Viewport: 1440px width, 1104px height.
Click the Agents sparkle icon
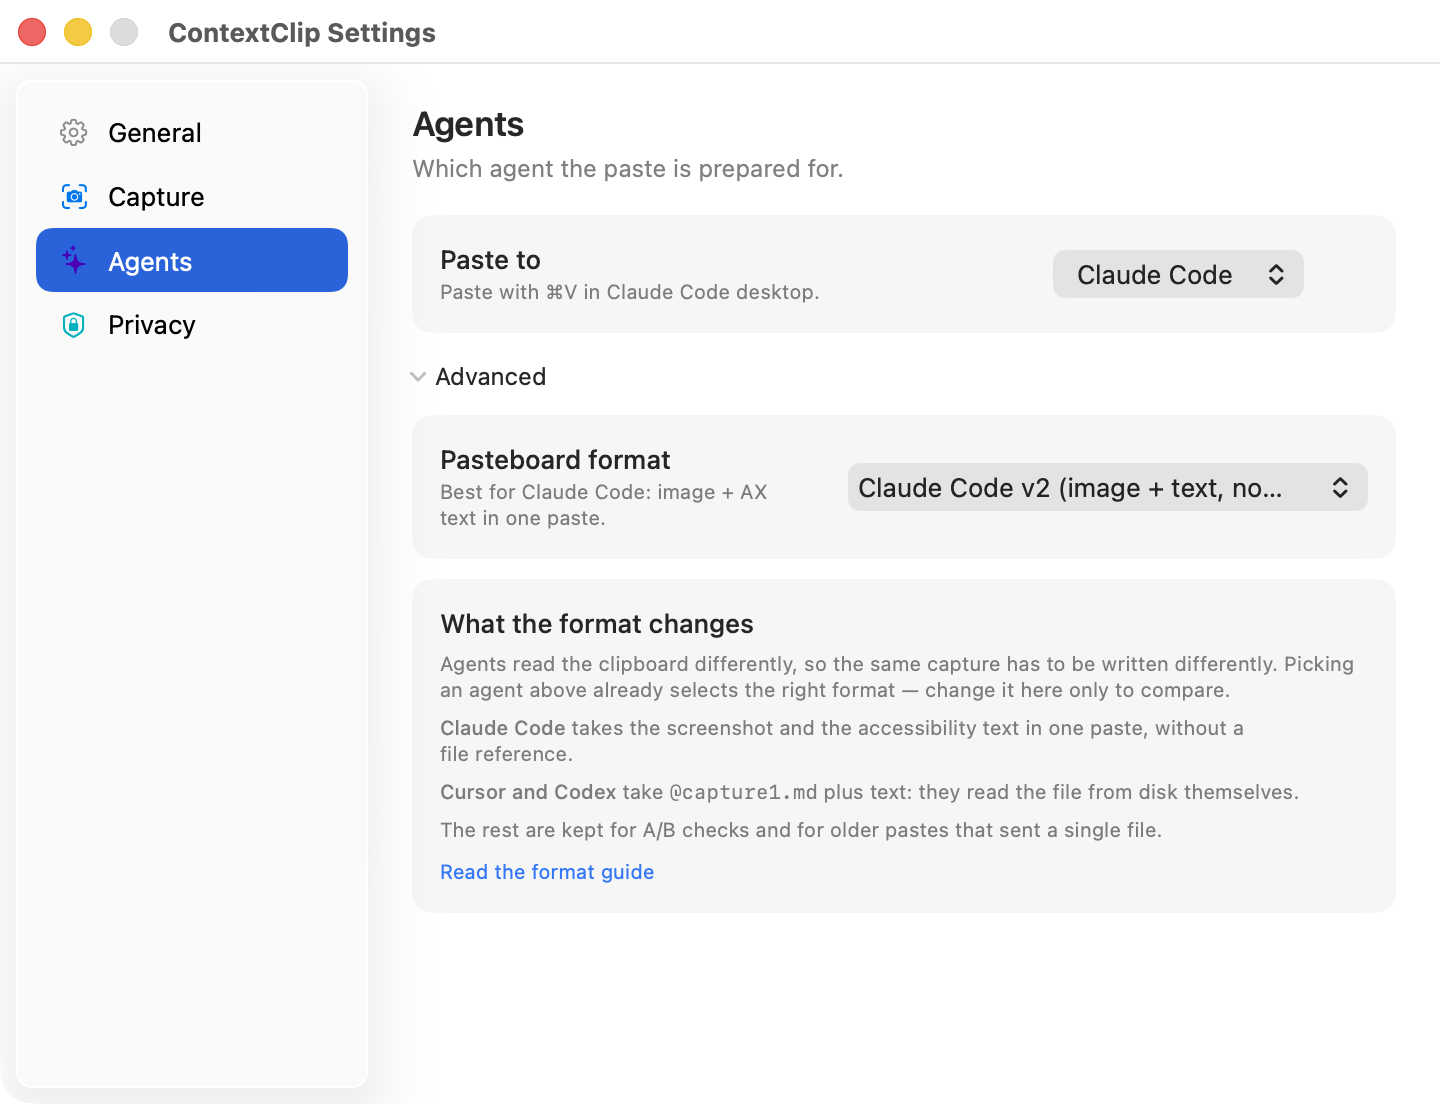pos(74,260)
